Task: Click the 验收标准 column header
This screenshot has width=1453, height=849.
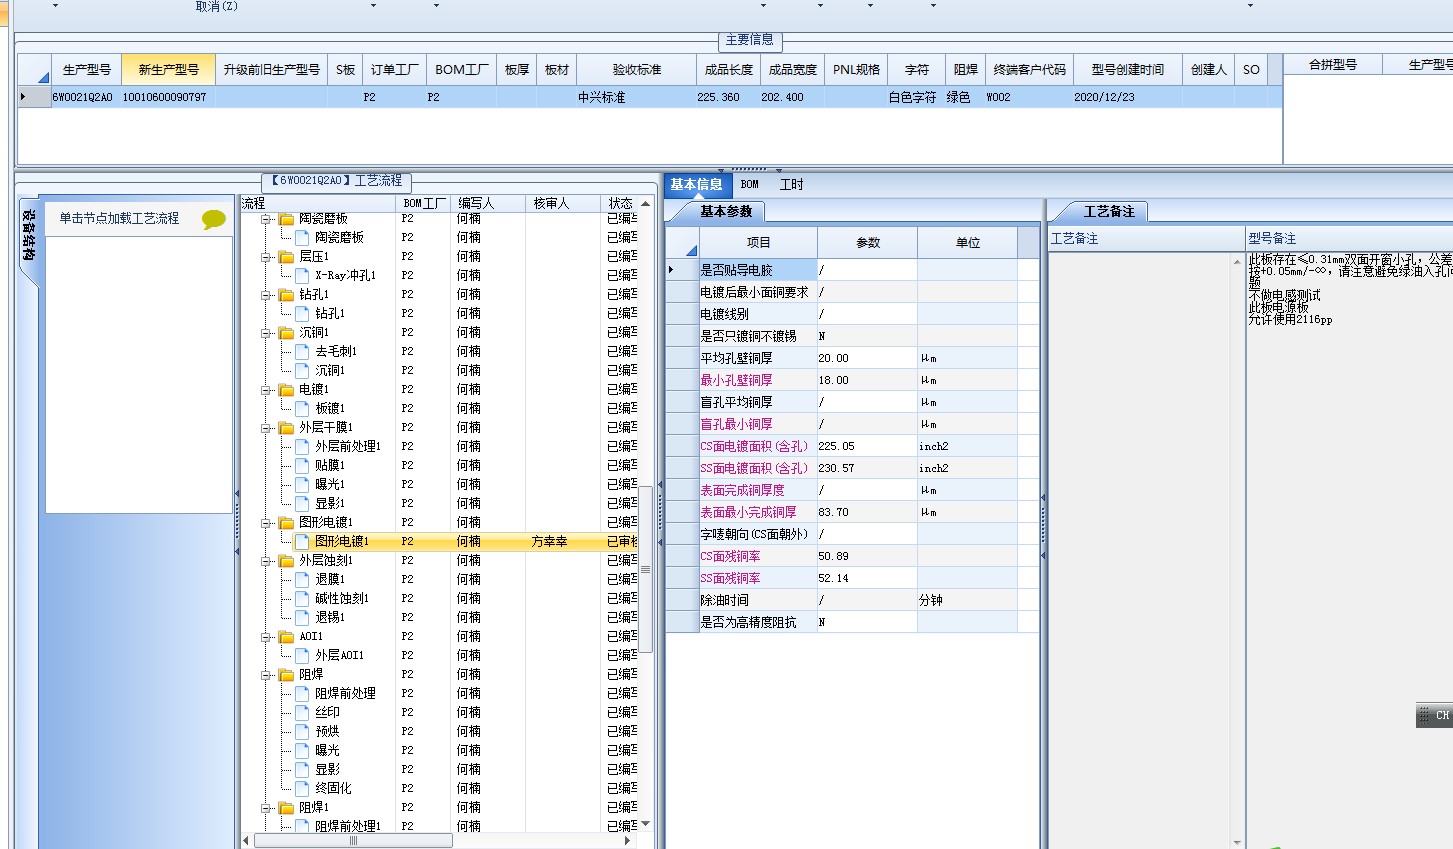Action: coord(637,70)
